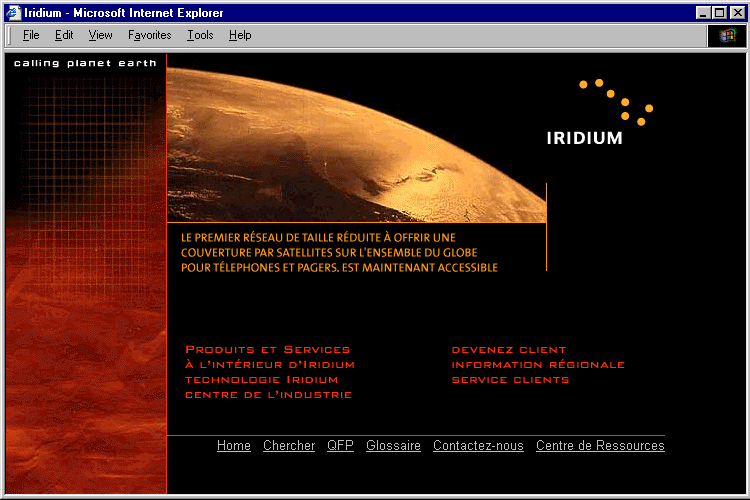This screenshot has height=500, width=750.
Task: Open Produits et Services link
Action: click(x=268, y=350)
